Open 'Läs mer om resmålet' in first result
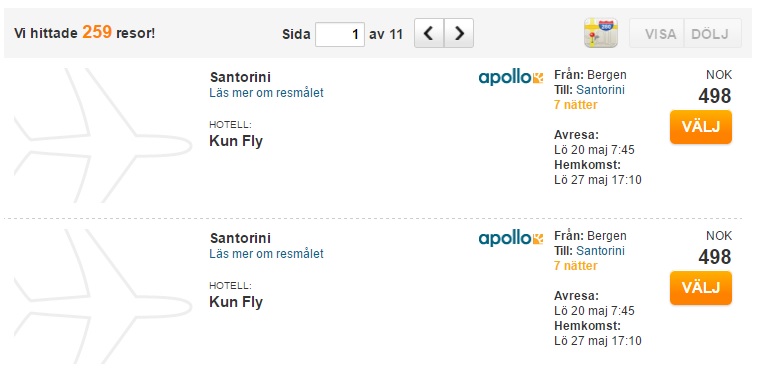Screen dimensions: 757x377 pos(266,93)
